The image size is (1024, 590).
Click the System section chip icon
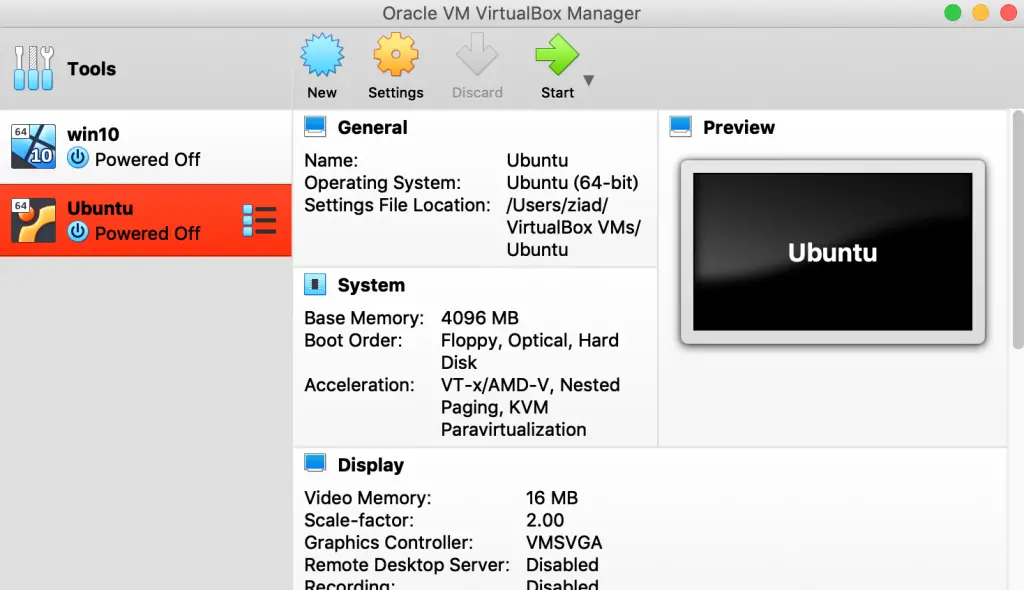tap(315, 284)
